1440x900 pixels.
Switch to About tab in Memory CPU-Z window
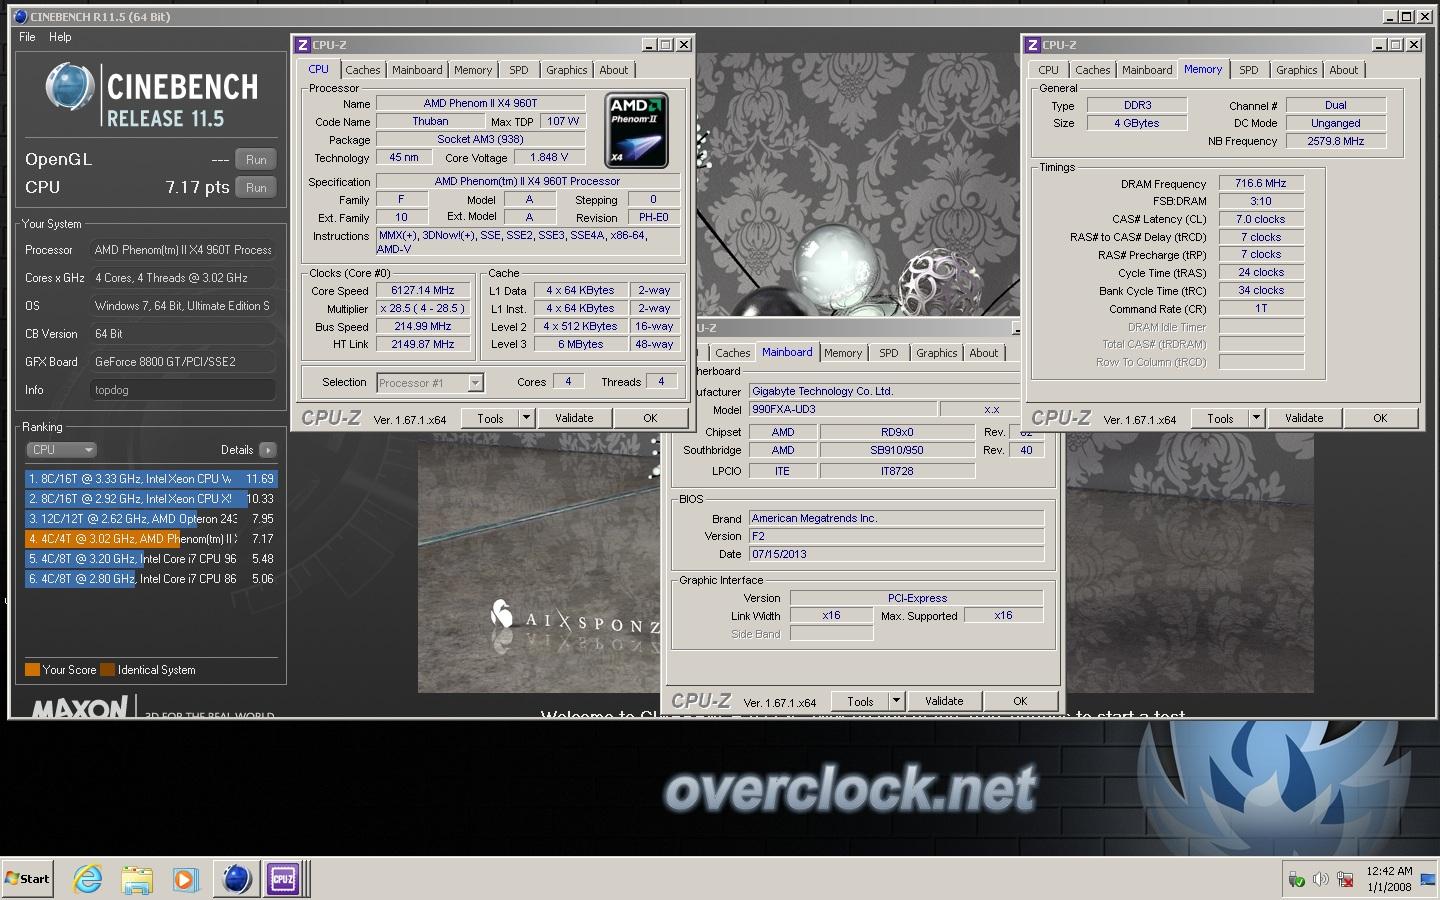(1344, 70)
